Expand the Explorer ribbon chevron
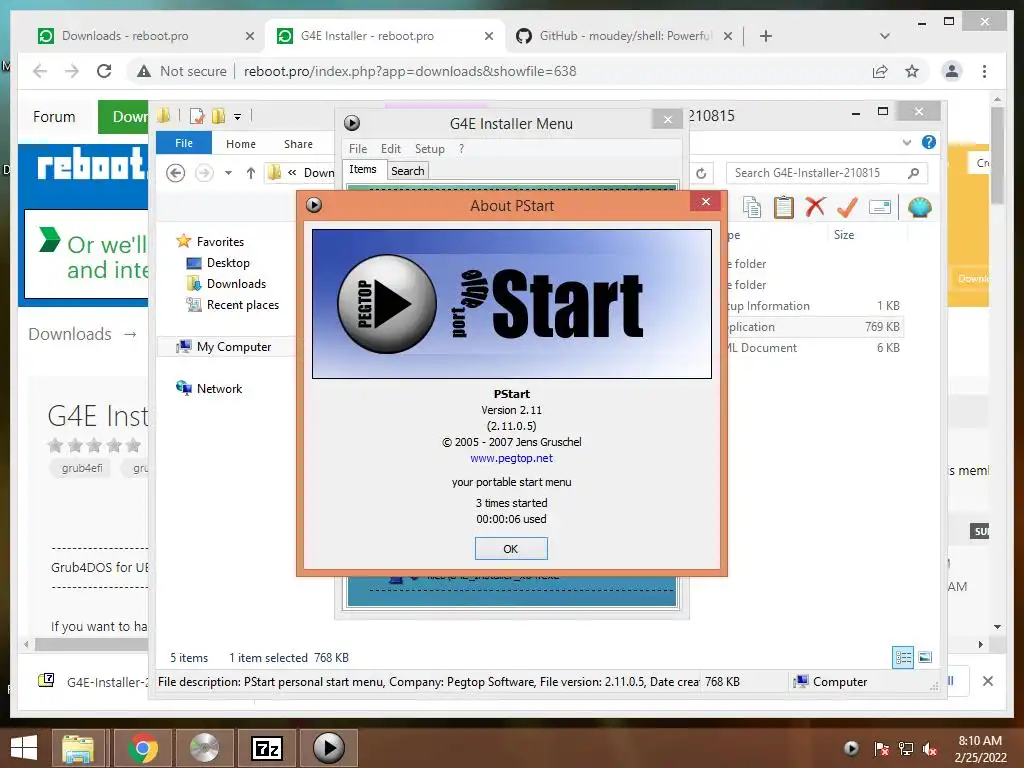This screenshot has width=1024, height=768. 906,142
